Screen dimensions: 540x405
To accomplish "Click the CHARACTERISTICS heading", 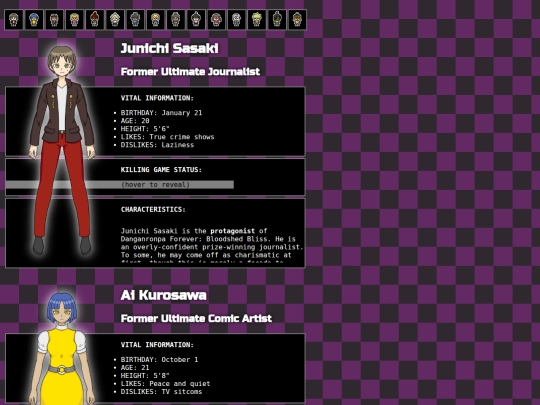I will [153, 209].
